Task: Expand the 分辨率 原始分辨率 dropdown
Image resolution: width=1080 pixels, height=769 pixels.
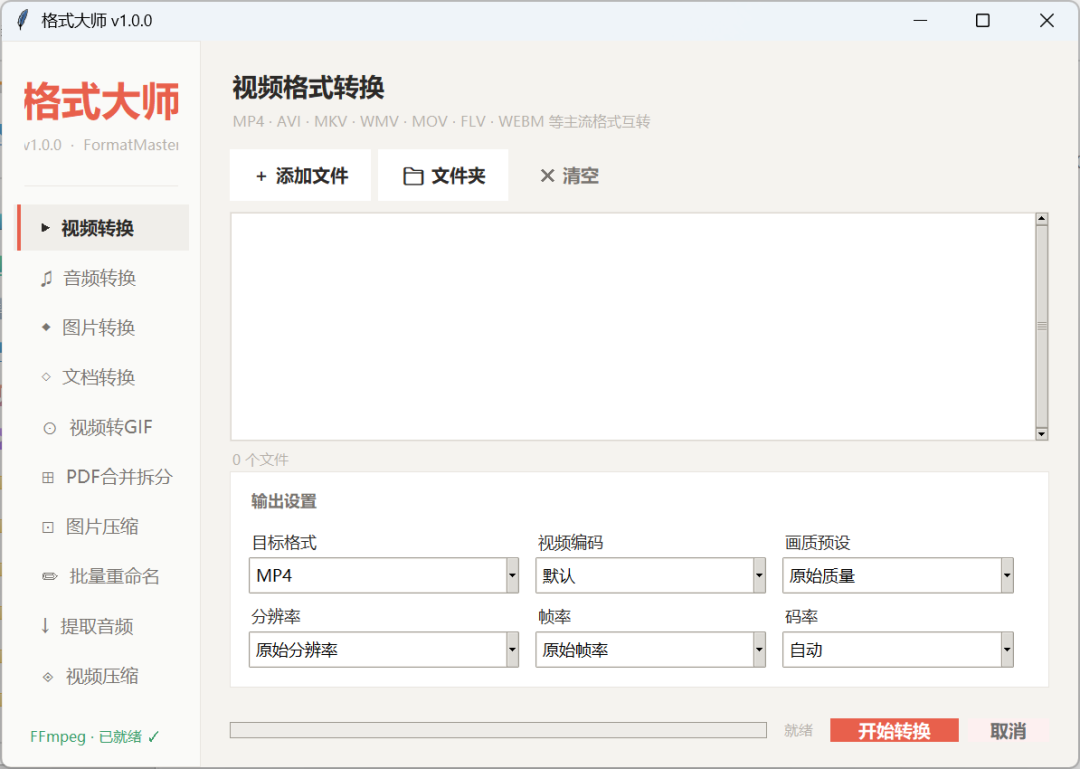Action: pyautogui.click(x=384, y=650)
